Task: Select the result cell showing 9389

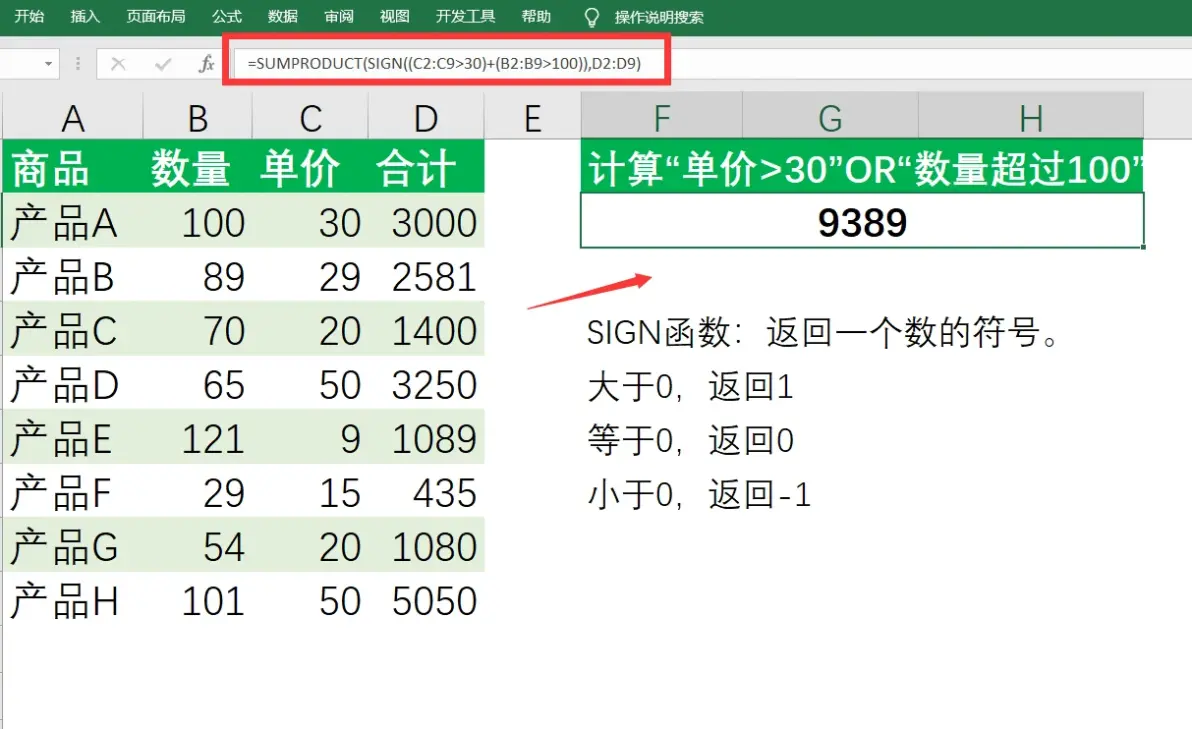Action: 862,220
